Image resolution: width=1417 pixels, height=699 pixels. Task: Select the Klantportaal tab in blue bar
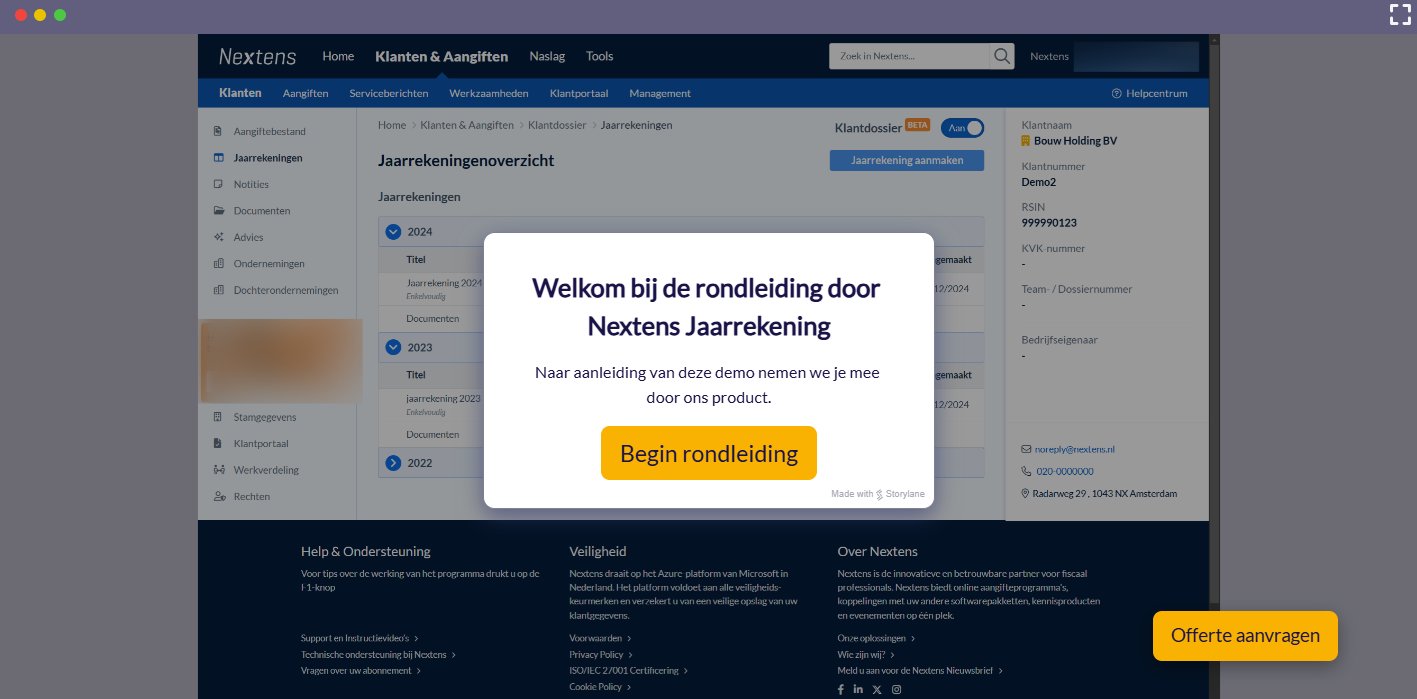[579, 93]
